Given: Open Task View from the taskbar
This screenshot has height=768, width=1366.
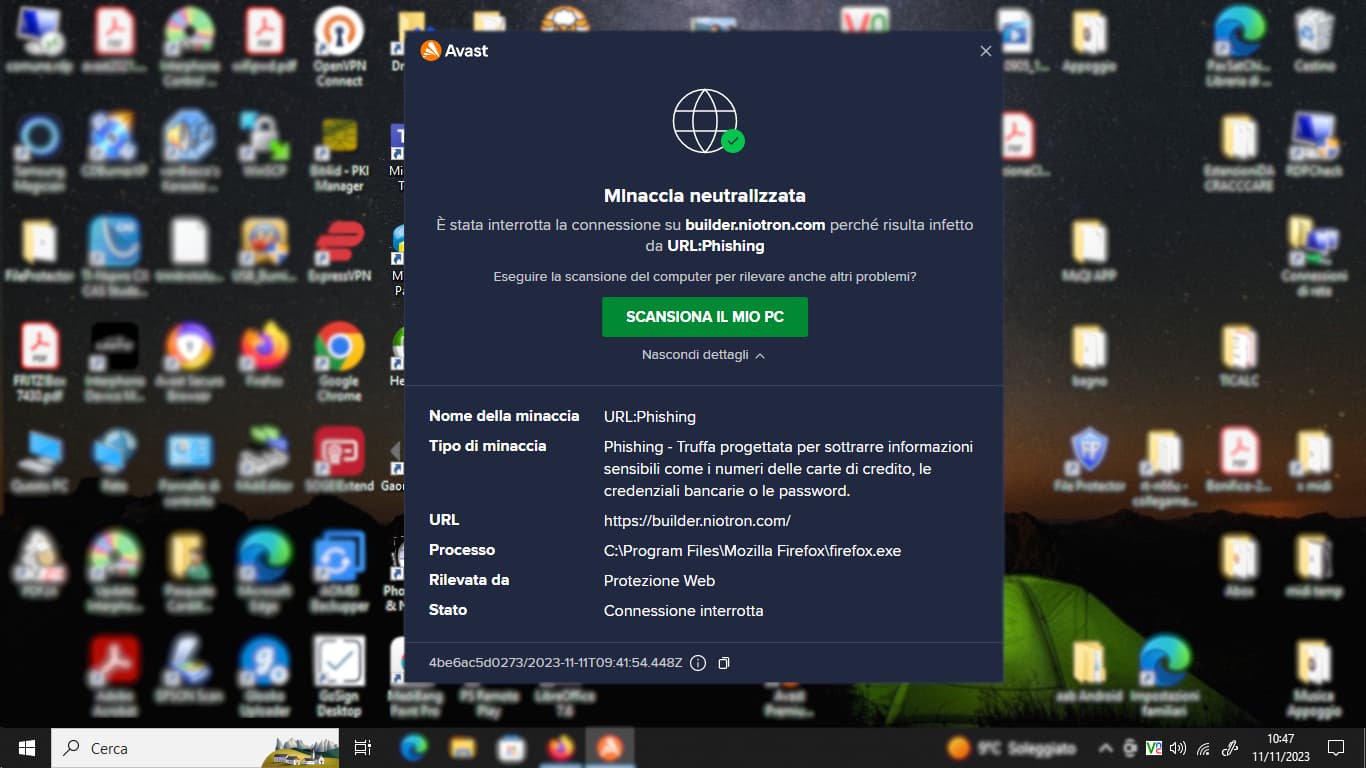Looking at the screenshot, I should click(x=363, y=748).
